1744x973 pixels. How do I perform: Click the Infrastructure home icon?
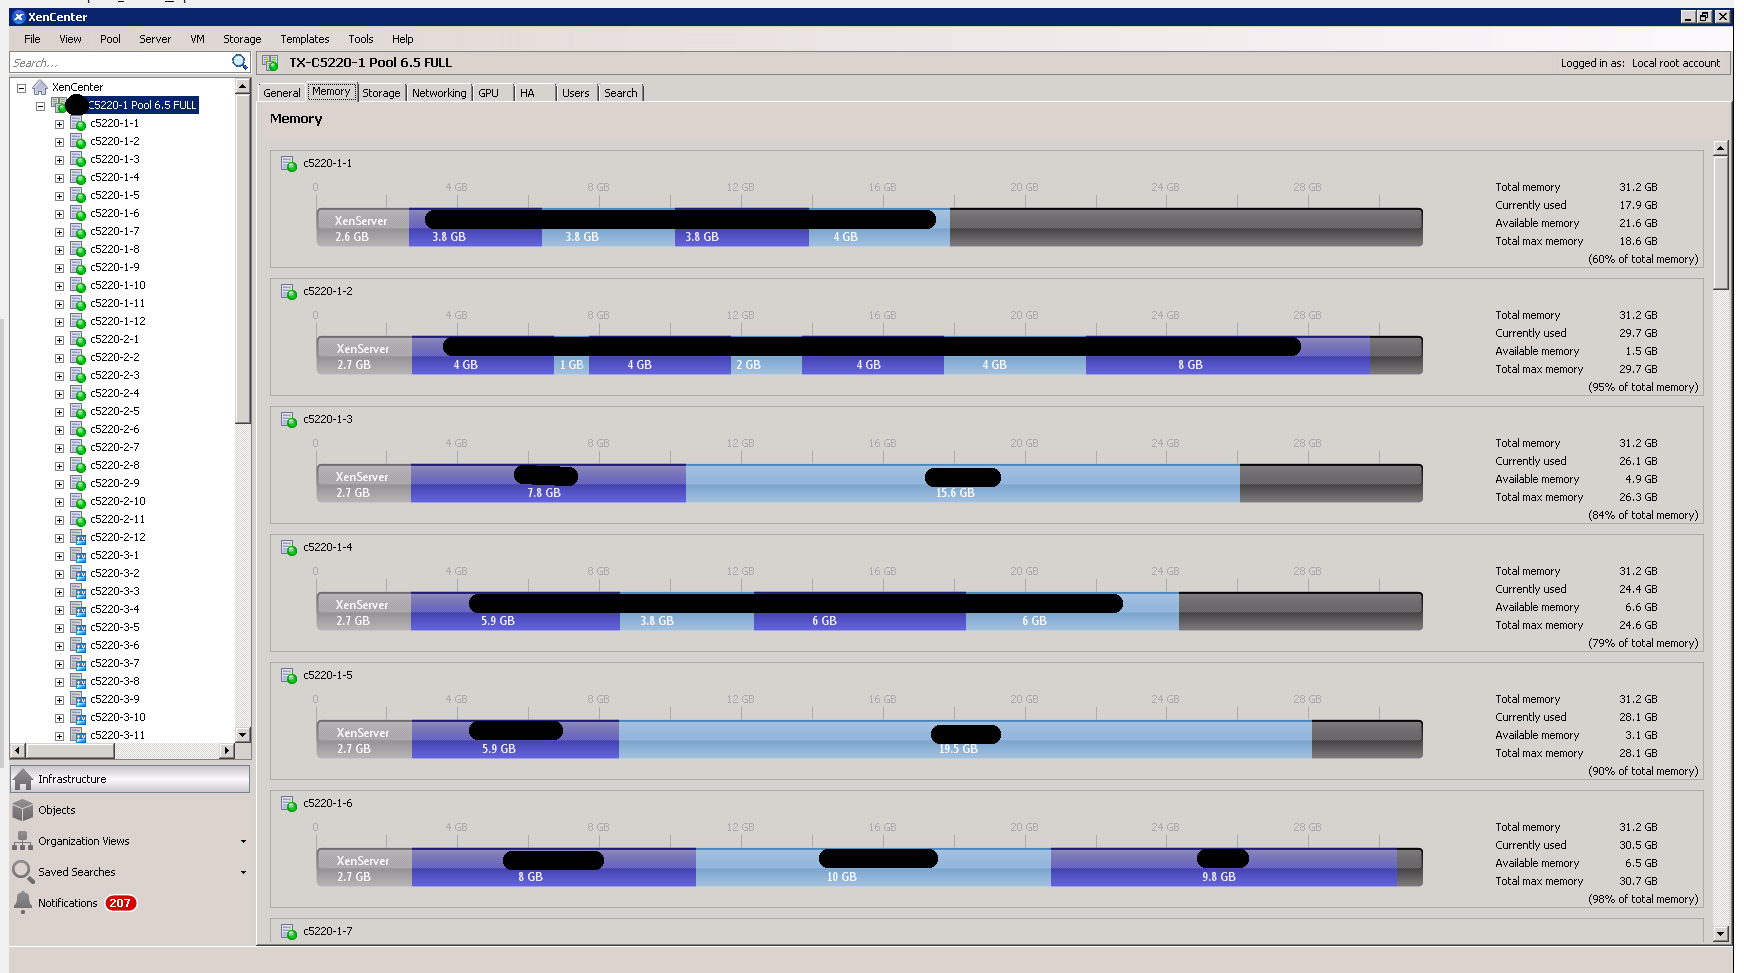coord(23,779)
